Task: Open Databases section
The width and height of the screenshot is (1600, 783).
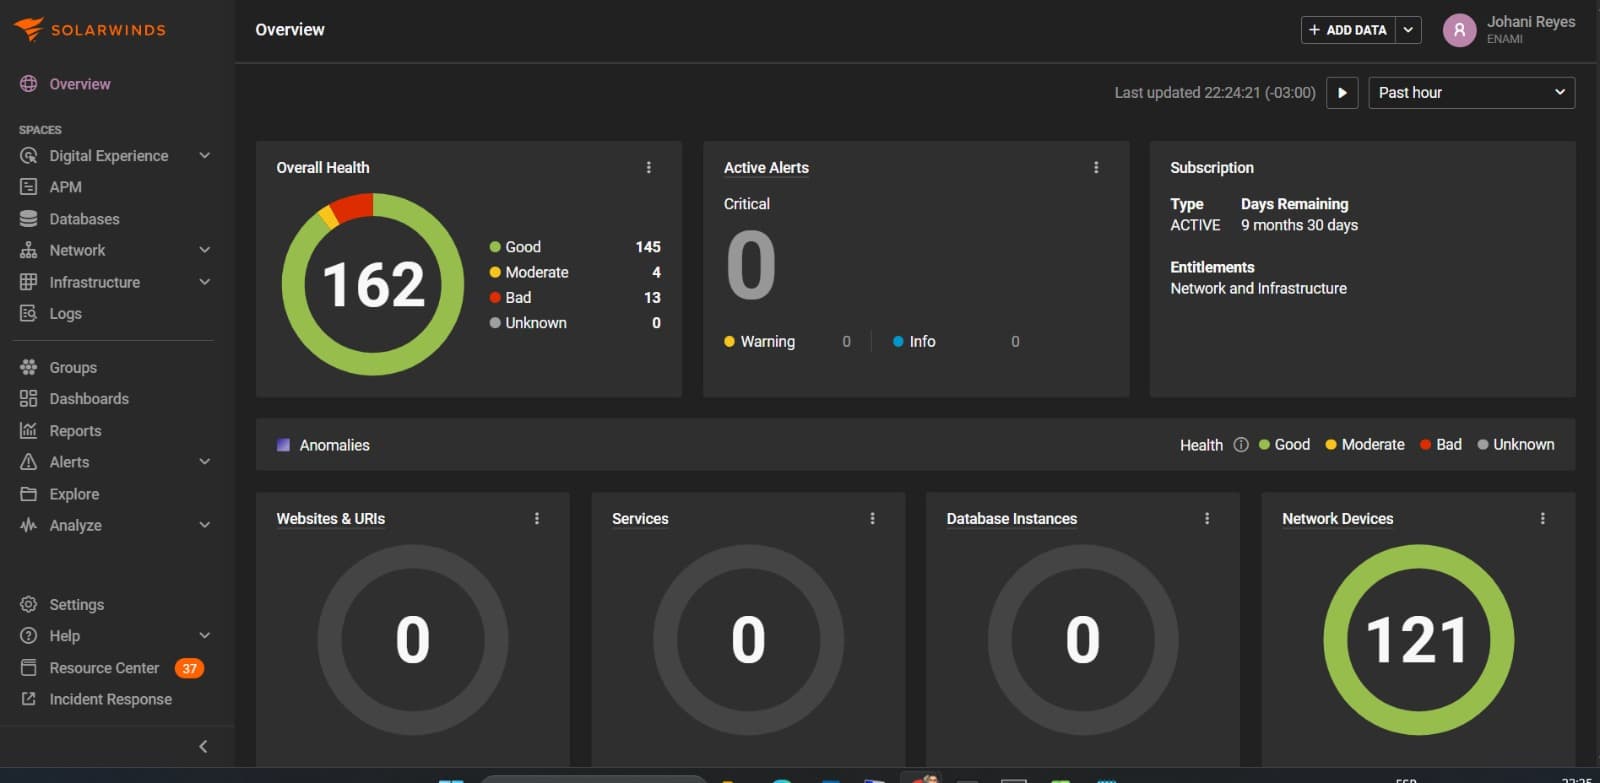Action: [84, 219]
